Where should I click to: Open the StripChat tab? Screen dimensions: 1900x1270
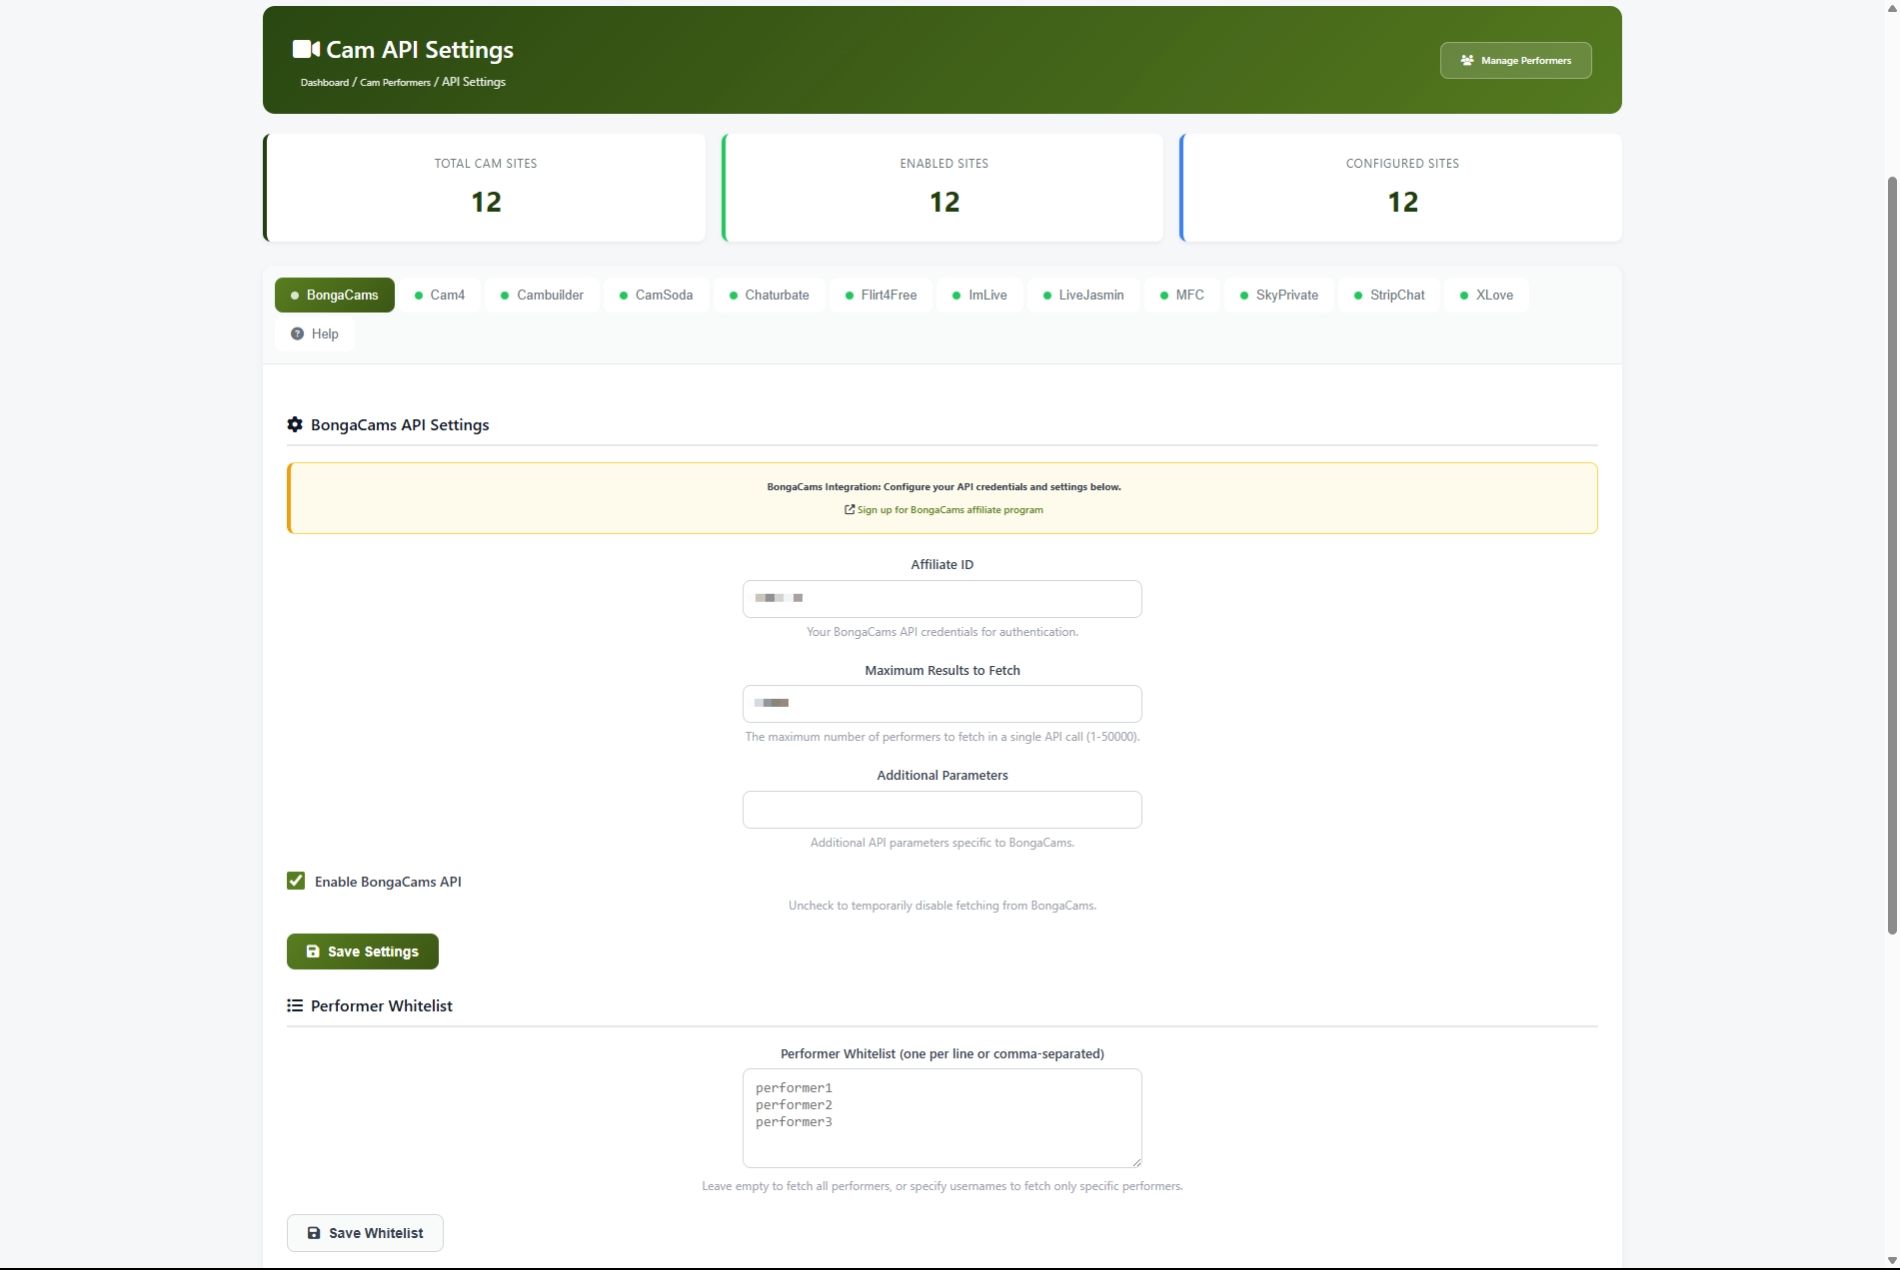pyautogui.click(x=1389, y=295)
